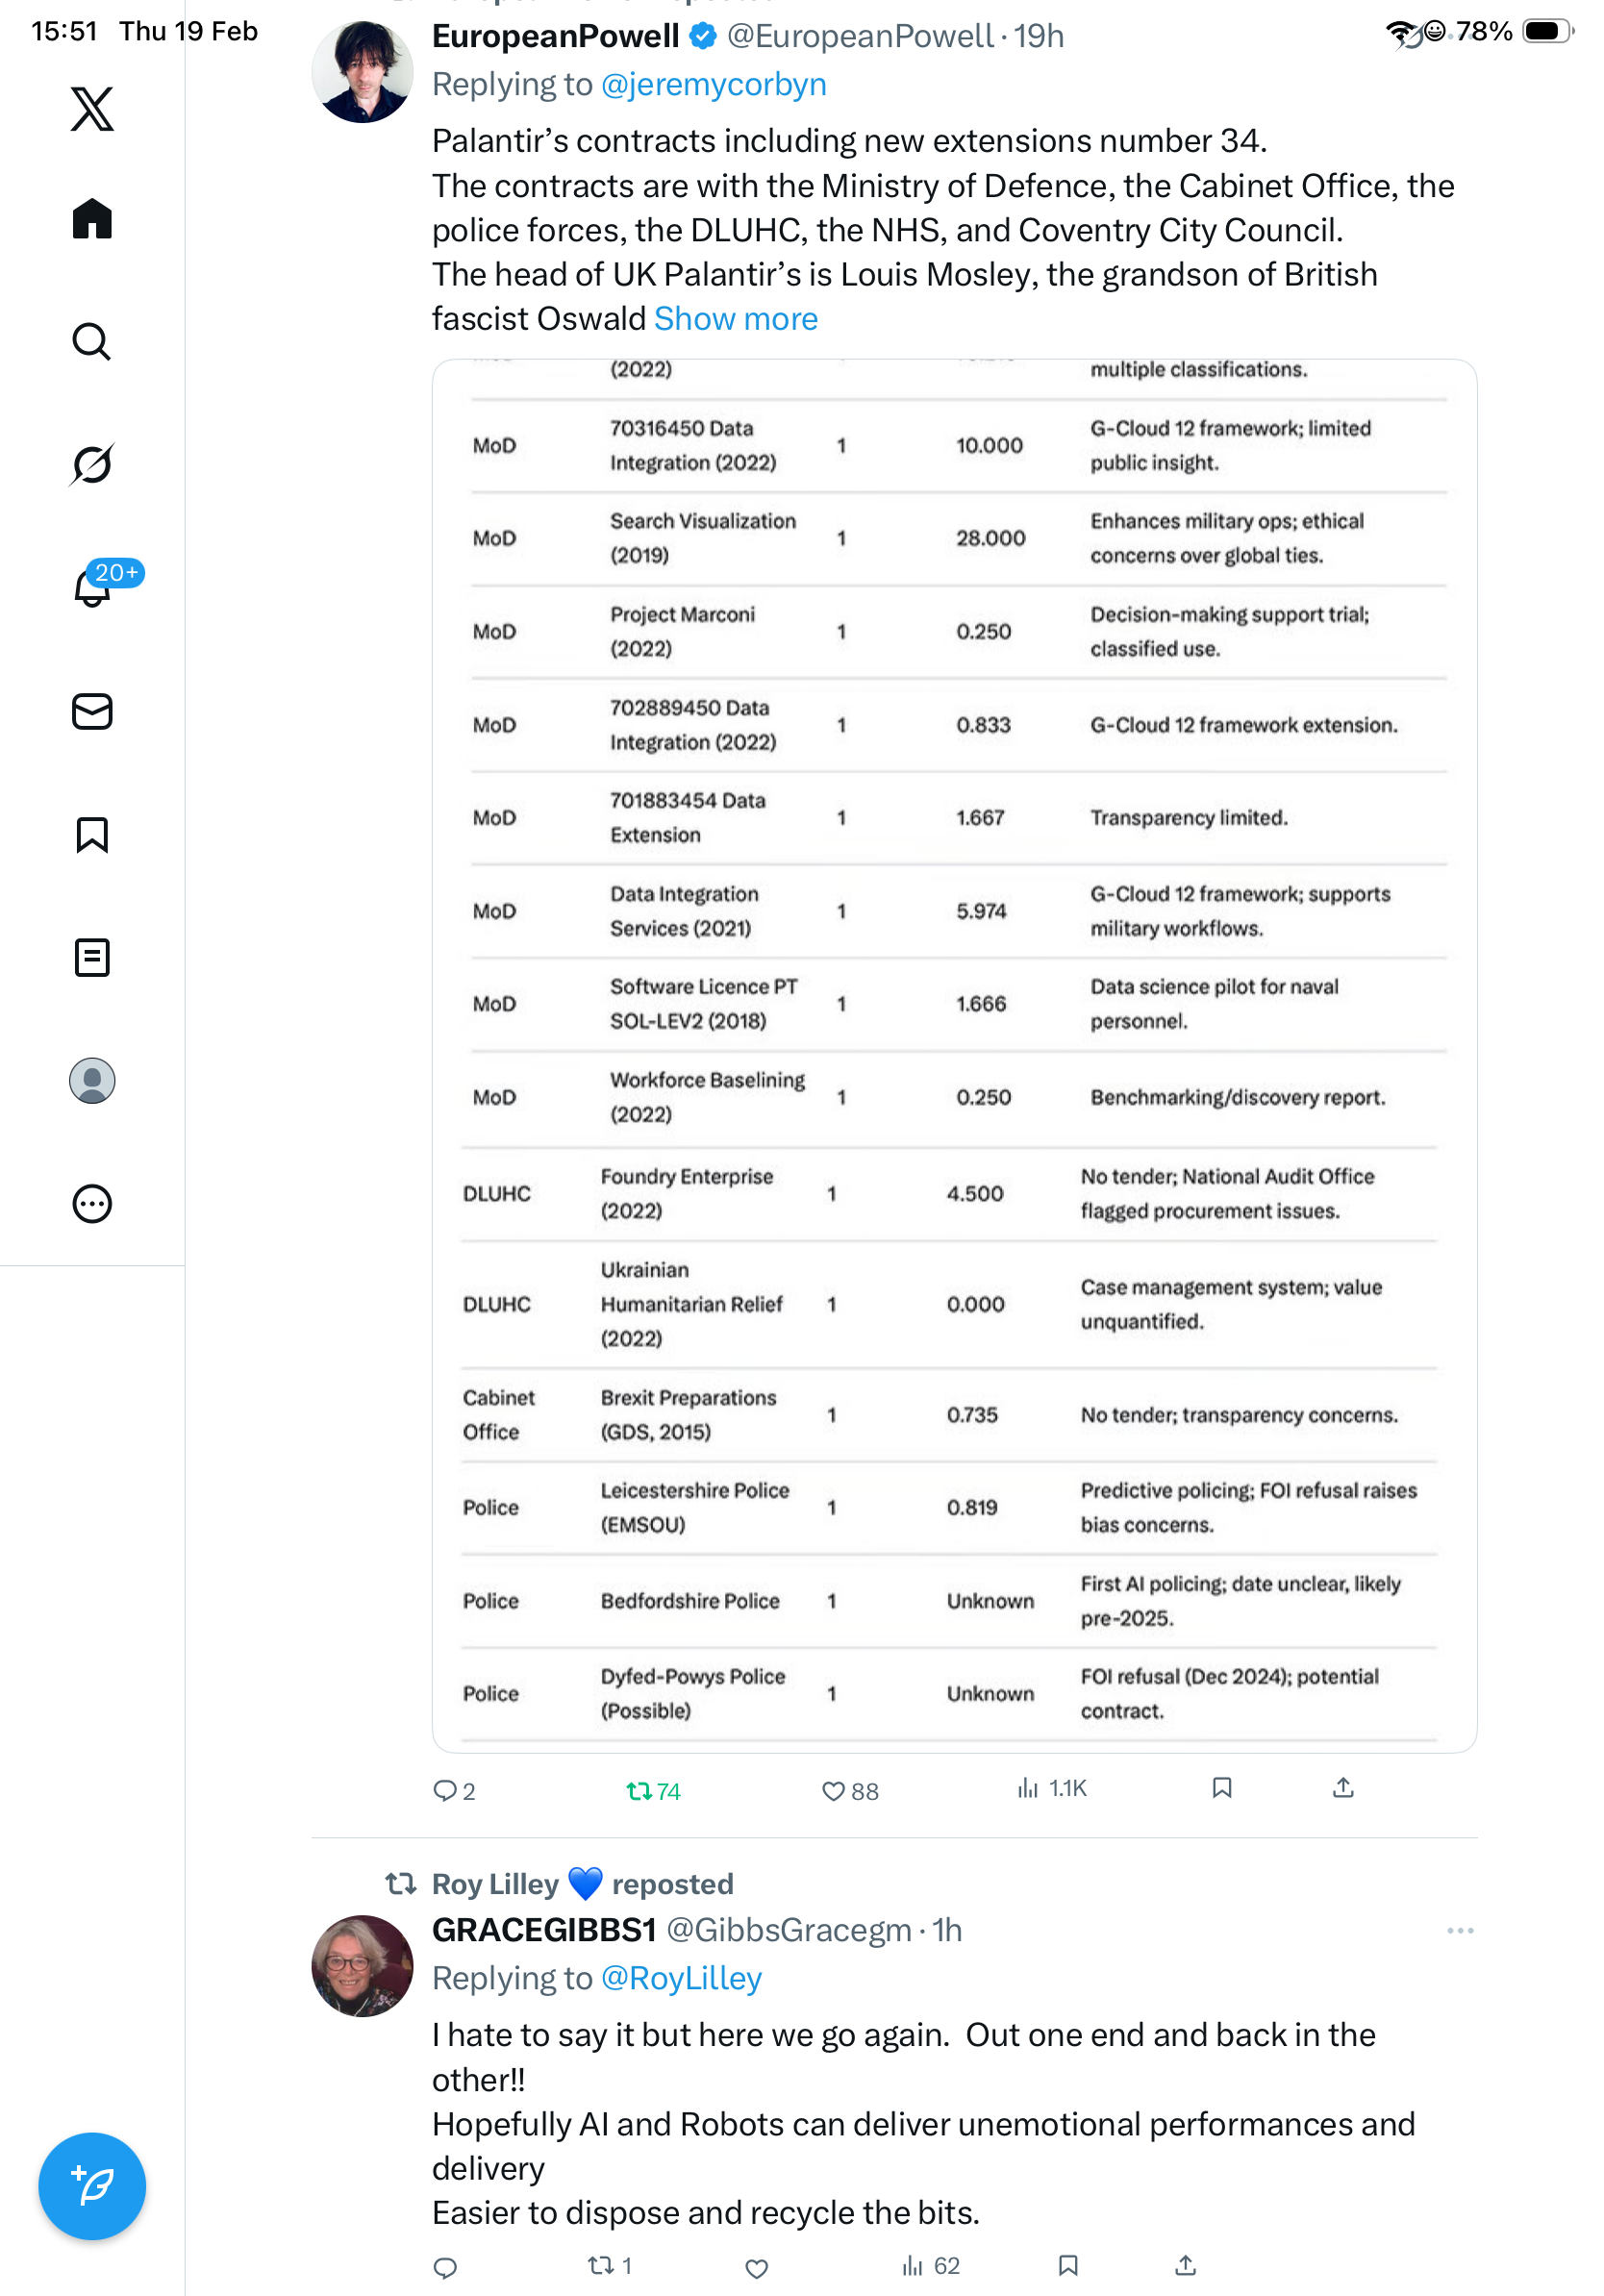1604x2296 pixels.
Task: Open the @RoyLilley mention link
Action: [x=681, y=1978]
